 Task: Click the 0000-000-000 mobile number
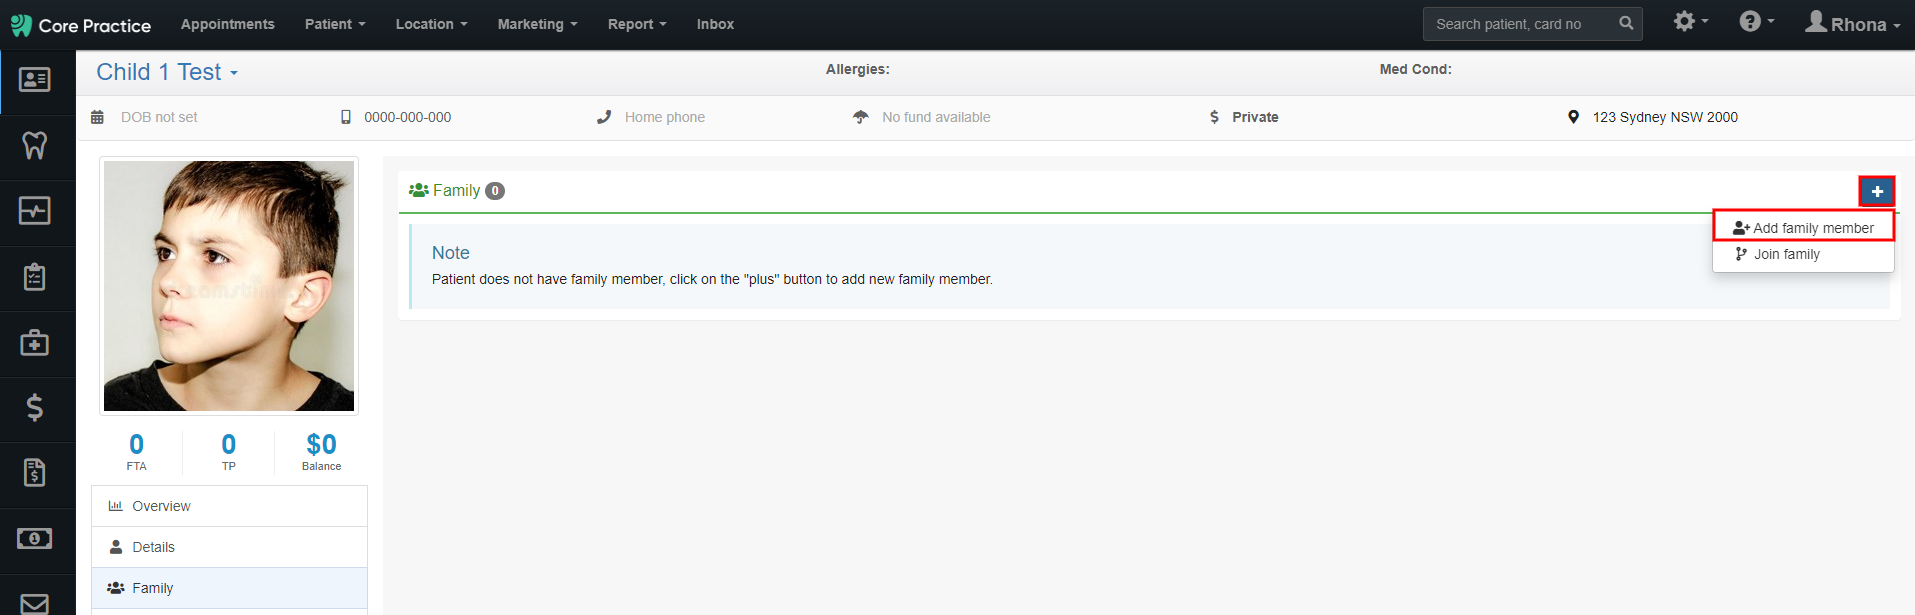point(407,117)
